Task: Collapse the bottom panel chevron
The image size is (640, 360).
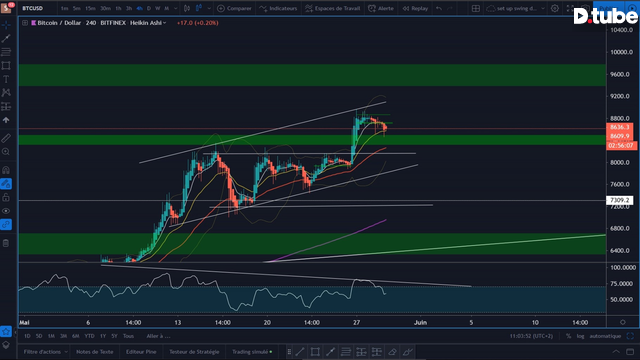Action: pos(616,351)
